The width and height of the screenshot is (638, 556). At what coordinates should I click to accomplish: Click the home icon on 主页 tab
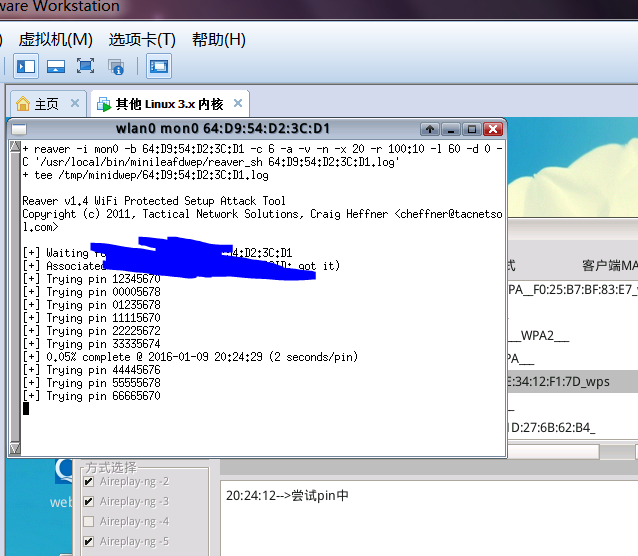pyautogui.click(x=23, y=104)
